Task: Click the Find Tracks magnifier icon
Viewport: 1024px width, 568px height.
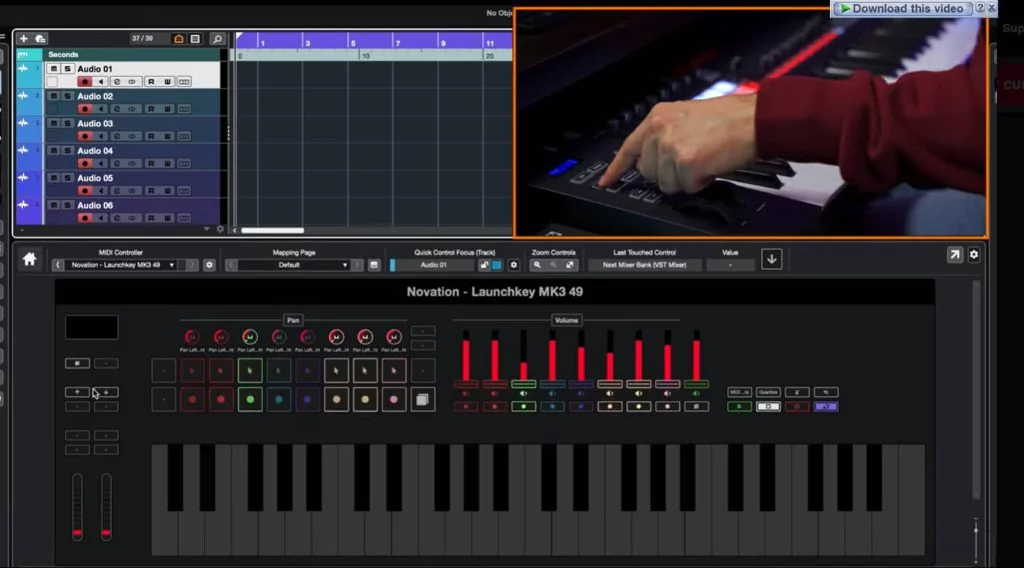Action: [x=217, y=39]
